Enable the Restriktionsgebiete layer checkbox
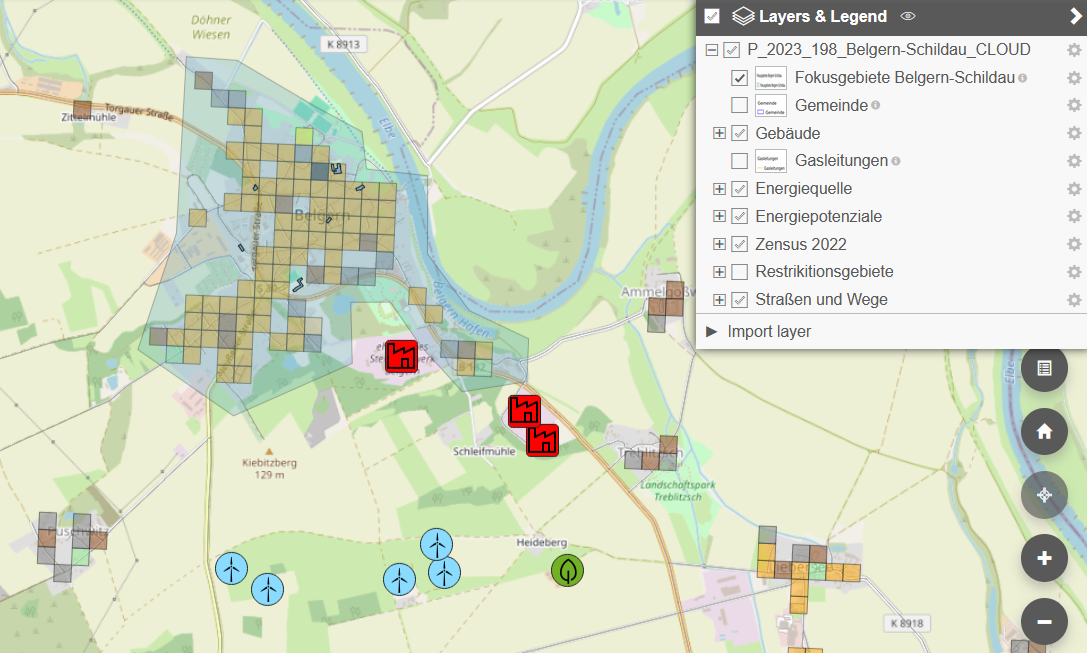The height and width of the screenshot is (653, 1087). point(740,272)
